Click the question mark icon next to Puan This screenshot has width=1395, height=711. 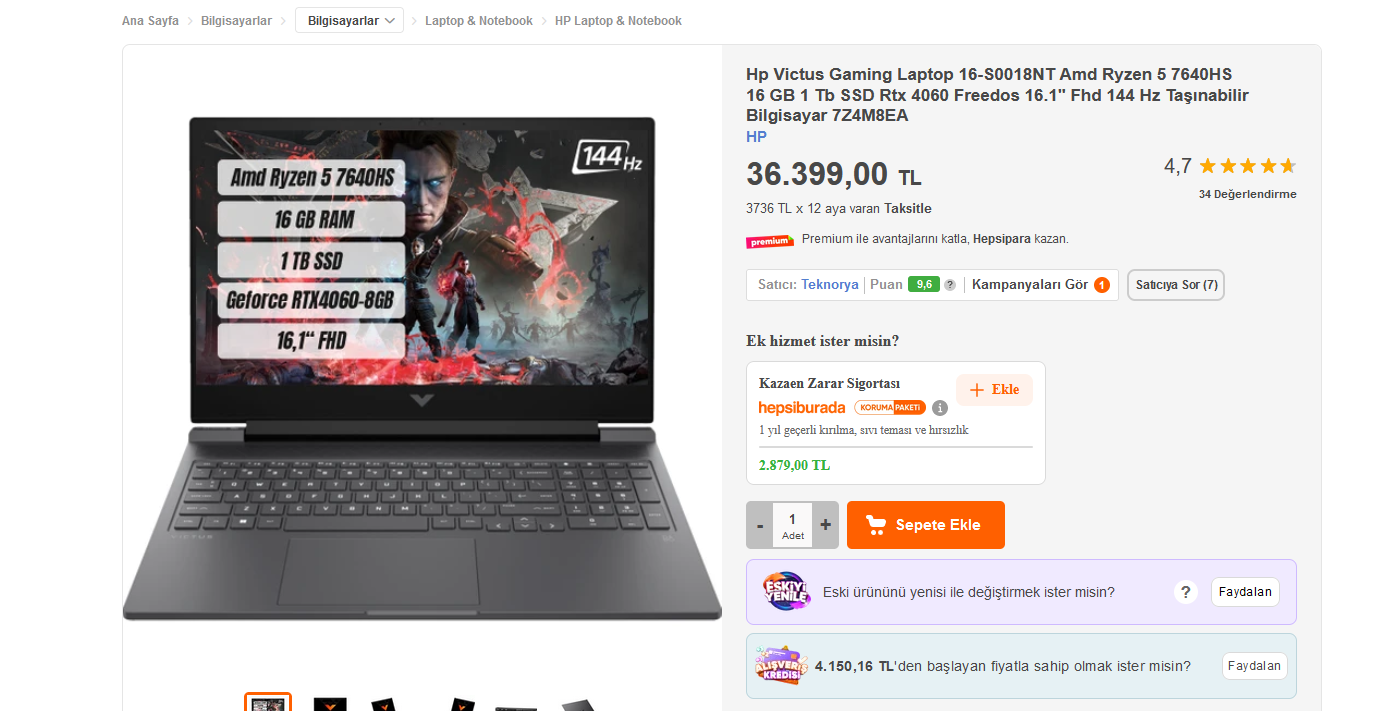coord(950,285)
